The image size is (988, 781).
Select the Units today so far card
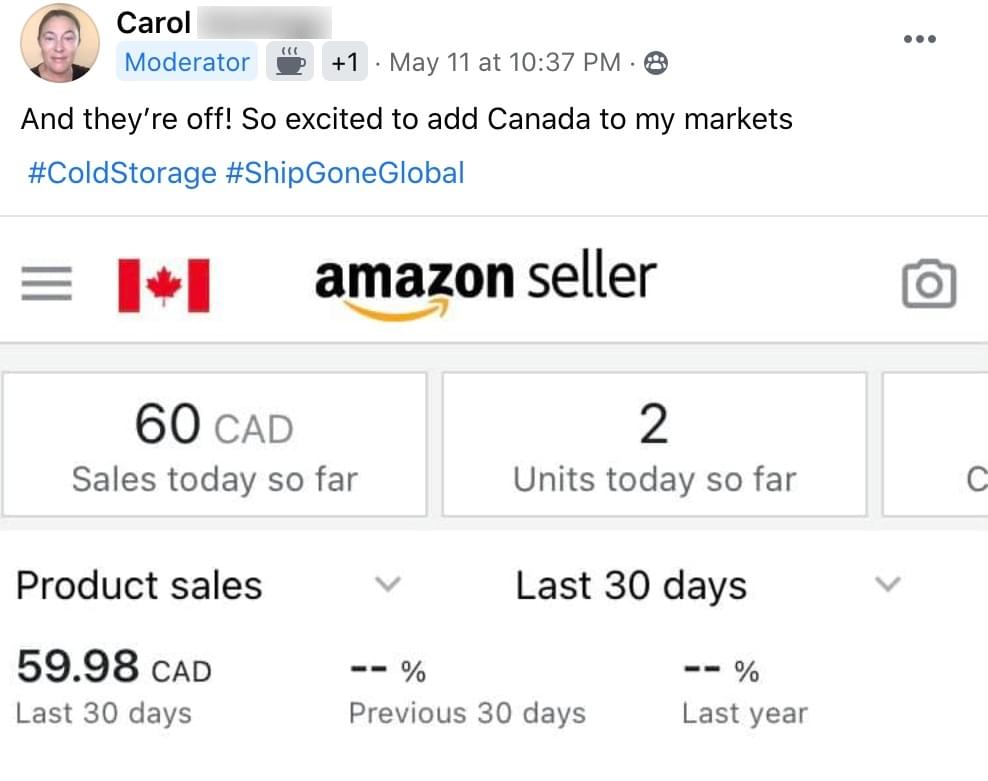(654, 445)
